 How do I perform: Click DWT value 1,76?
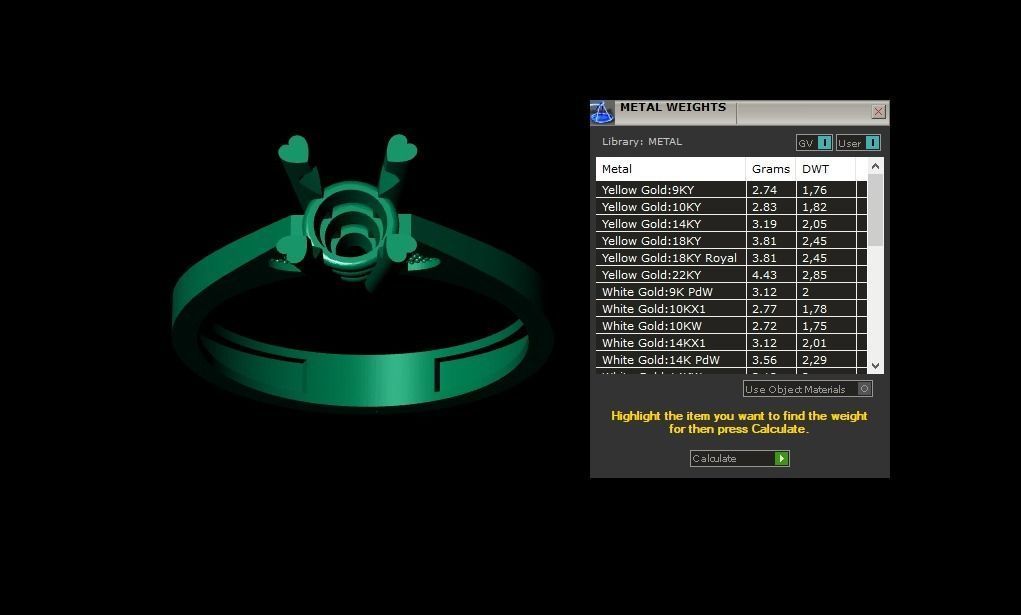(x=815, y=190)
